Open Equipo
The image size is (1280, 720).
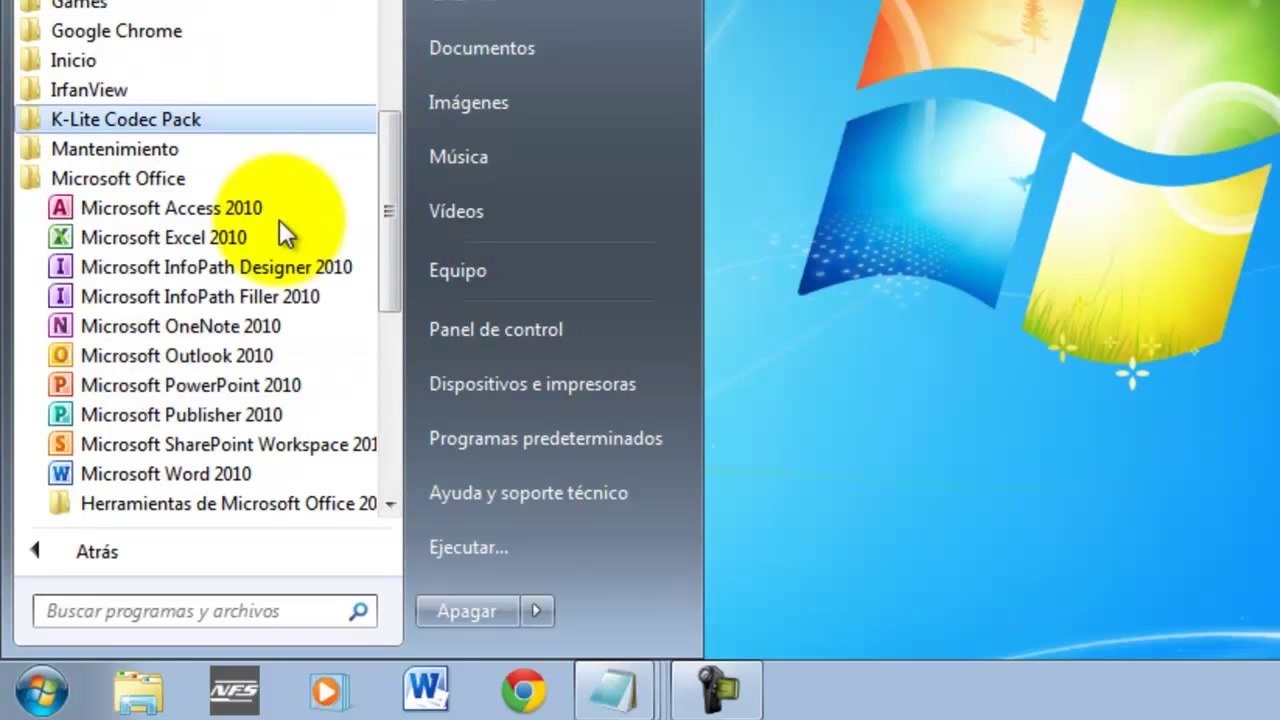(x=458, y=270)
